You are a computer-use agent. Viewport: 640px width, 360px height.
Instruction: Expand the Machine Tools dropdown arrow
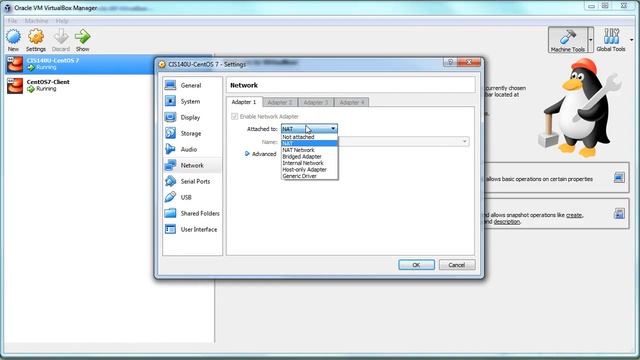(x=591, y=40)
